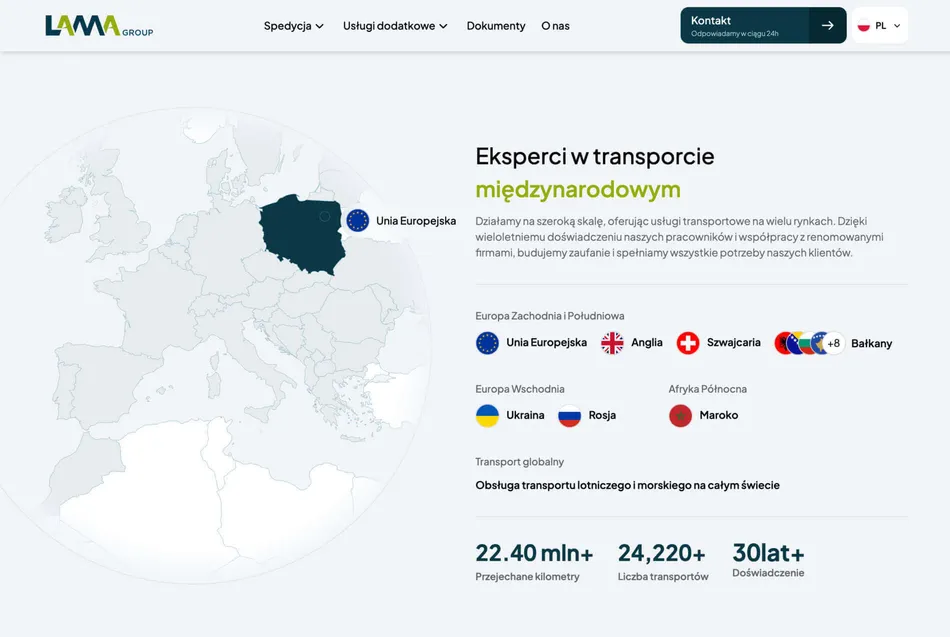Choose the Ukraina flag icon
This screenshot has height=637, width=950.
[487, 416]
